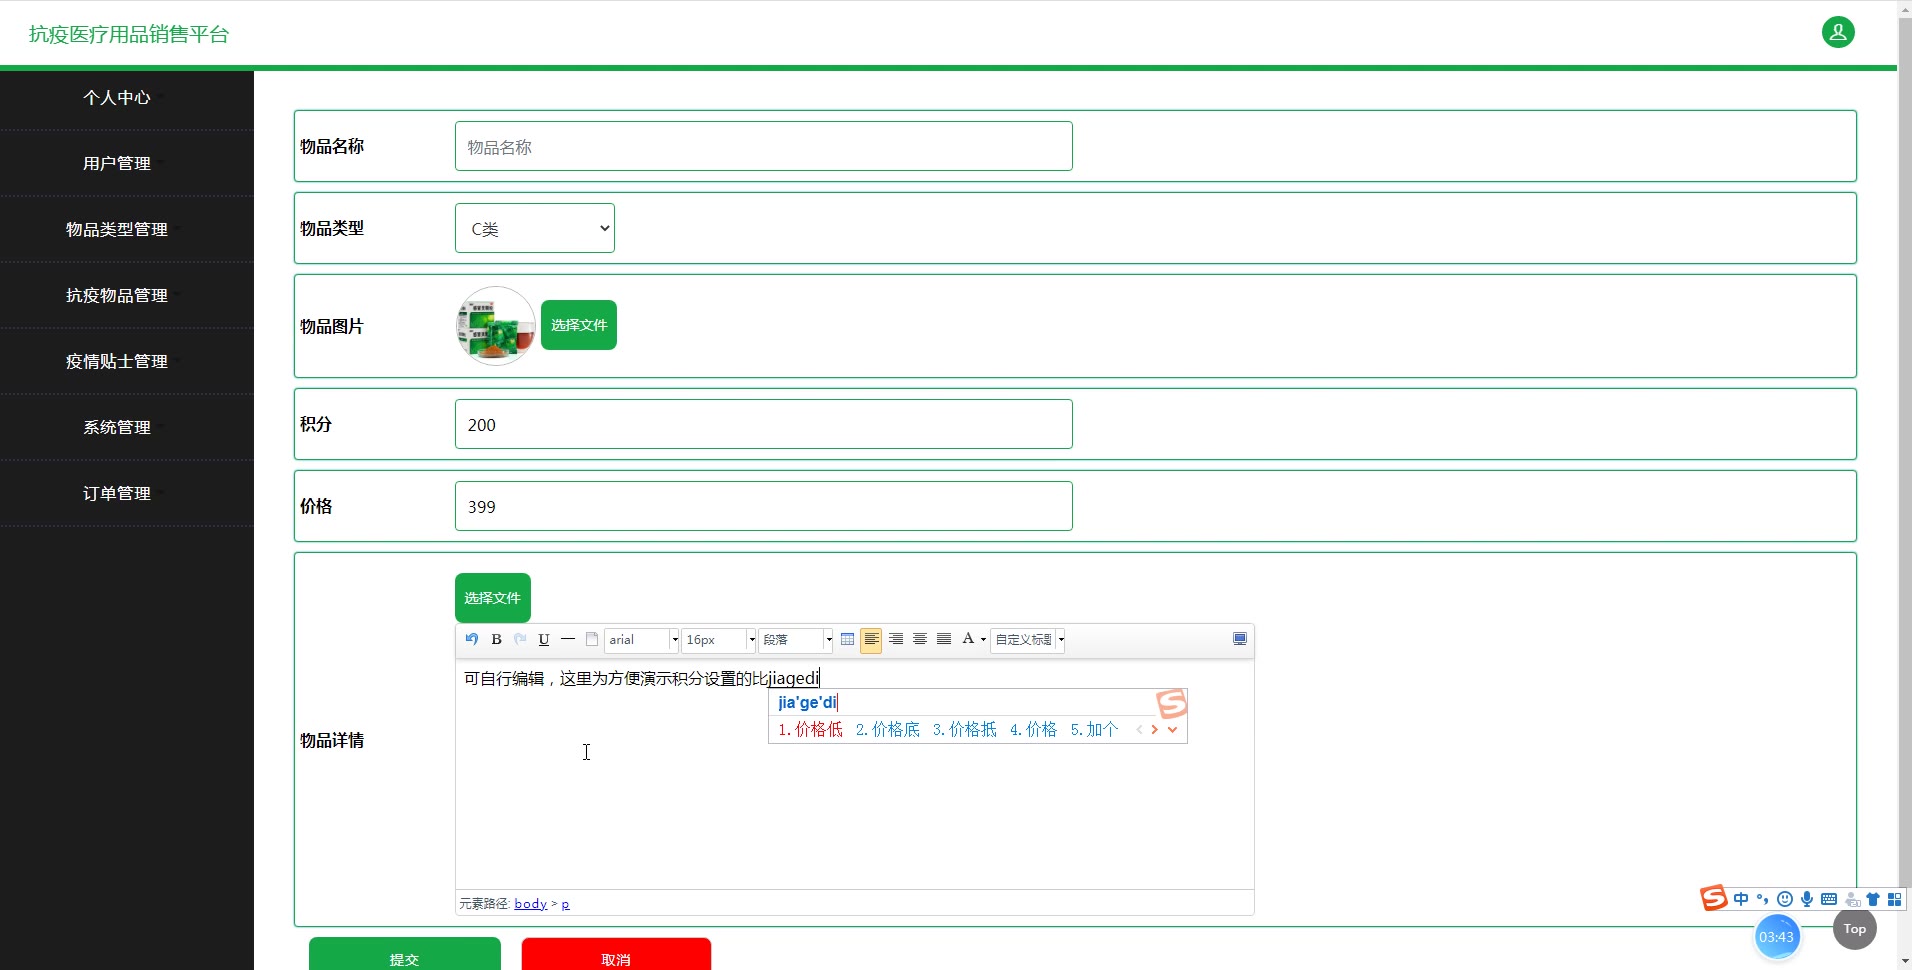The height and width of the screenshot is (970, 1912).
Task: Open 物品类型管理 in the sidebar
Action: click(x=117, y=229)
